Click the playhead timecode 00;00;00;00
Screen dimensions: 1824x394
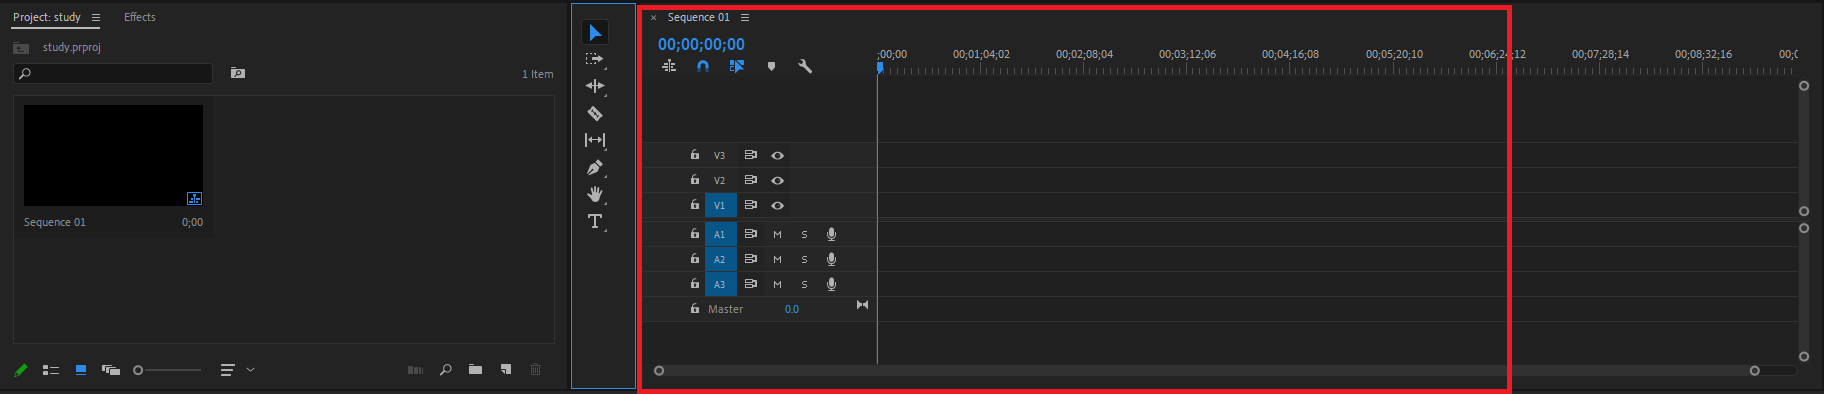[x=701, y=44]
